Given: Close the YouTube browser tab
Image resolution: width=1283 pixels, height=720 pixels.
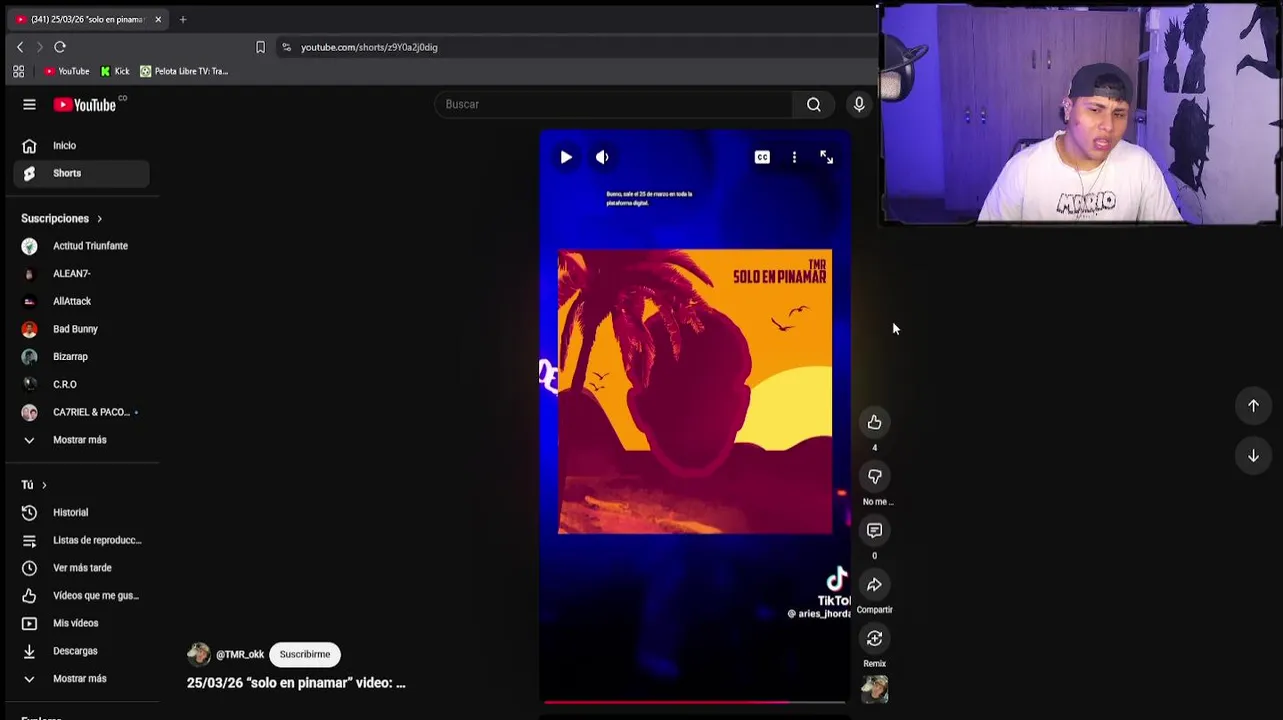Looking at the screenshot, I should click(158, 19).
